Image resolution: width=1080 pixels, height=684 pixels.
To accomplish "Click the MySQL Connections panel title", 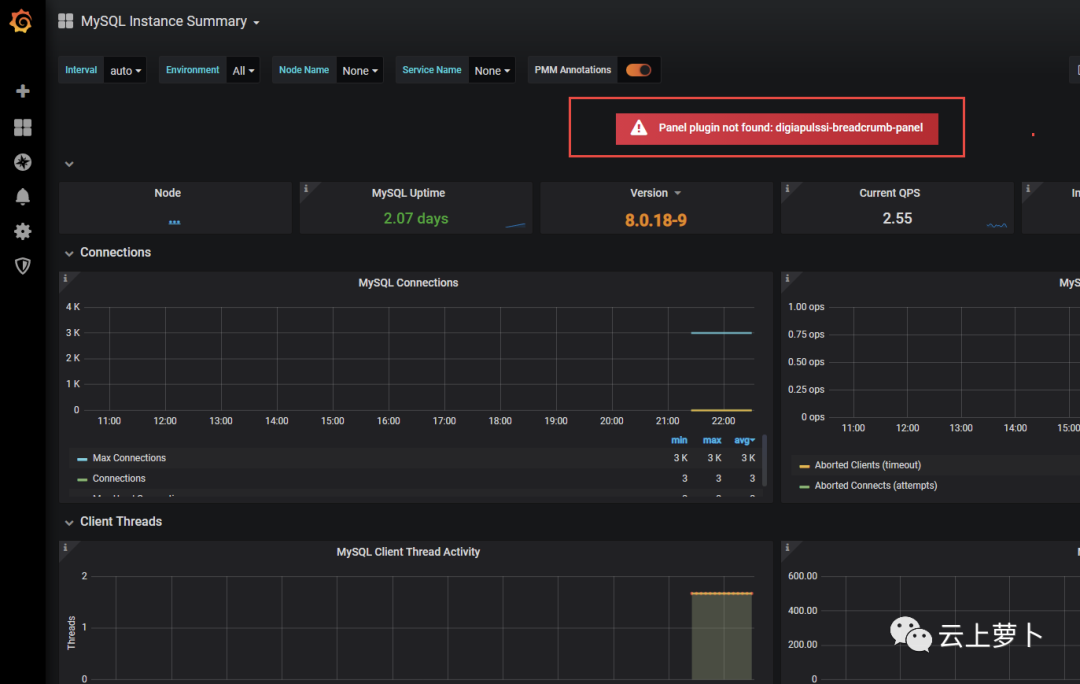I will point(408,282).
